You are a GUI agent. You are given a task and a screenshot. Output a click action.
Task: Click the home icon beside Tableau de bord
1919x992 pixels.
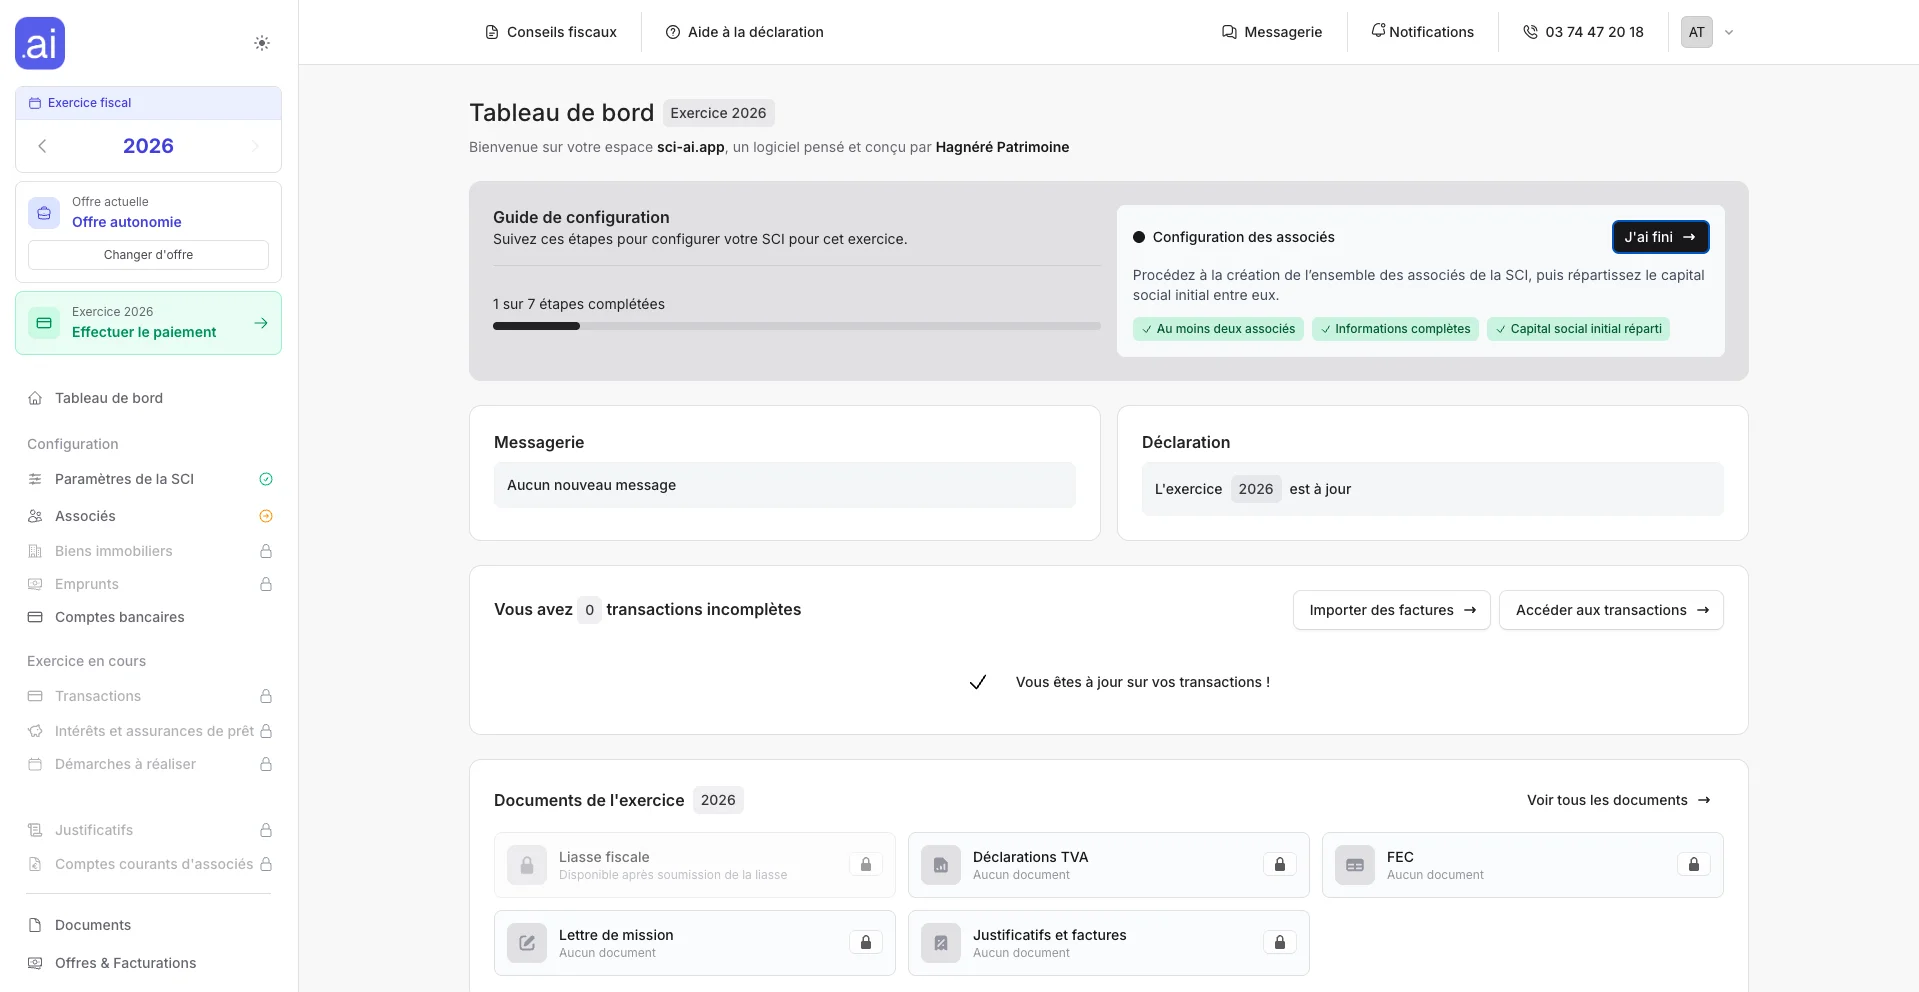point(35,398)
